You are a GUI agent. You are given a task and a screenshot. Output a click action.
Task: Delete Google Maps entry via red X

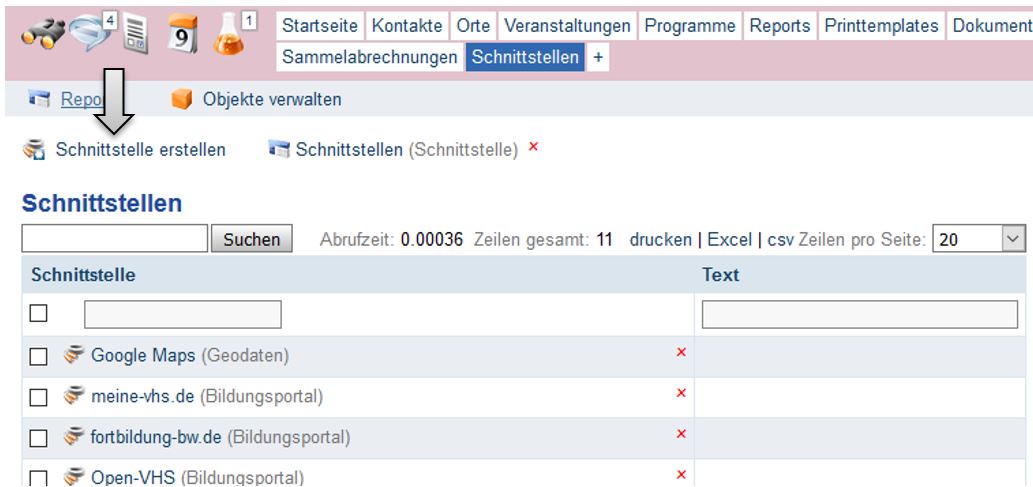point(681,355)
